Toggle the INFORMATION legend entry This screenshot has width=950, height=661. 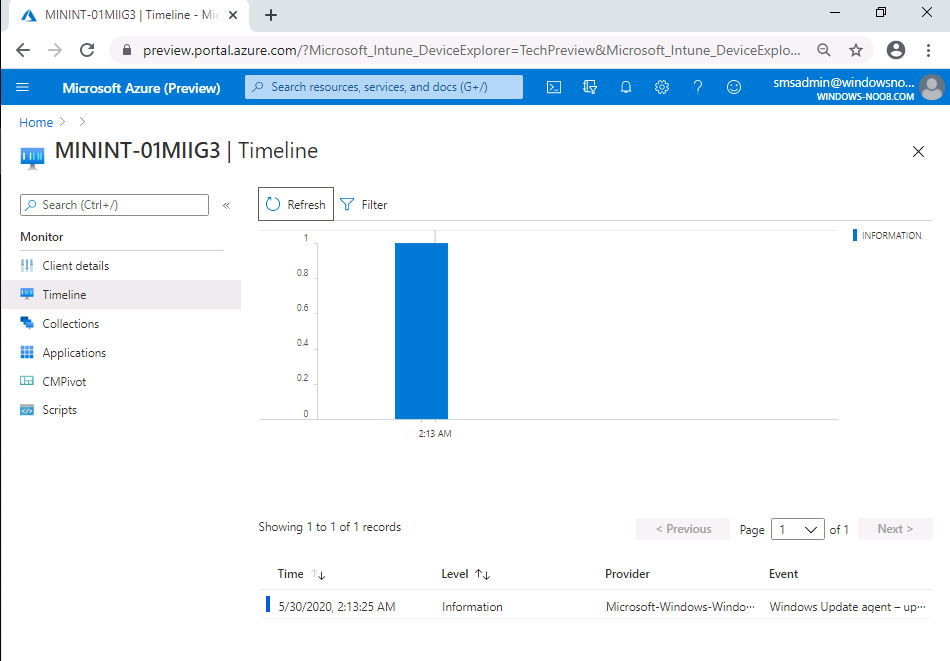(887, 235)
